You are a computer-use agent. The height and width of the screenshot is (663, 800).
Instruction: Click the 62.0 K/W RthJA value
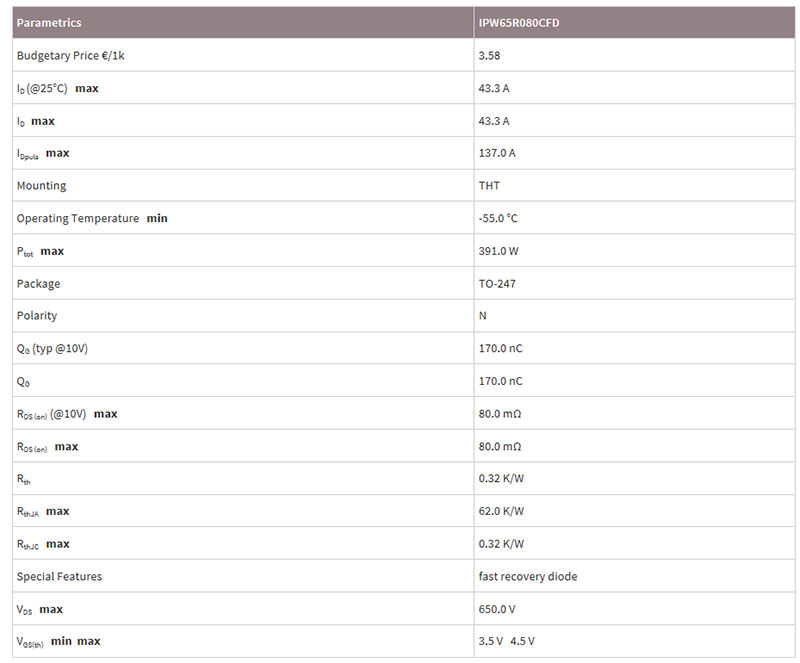coord(501,511)
